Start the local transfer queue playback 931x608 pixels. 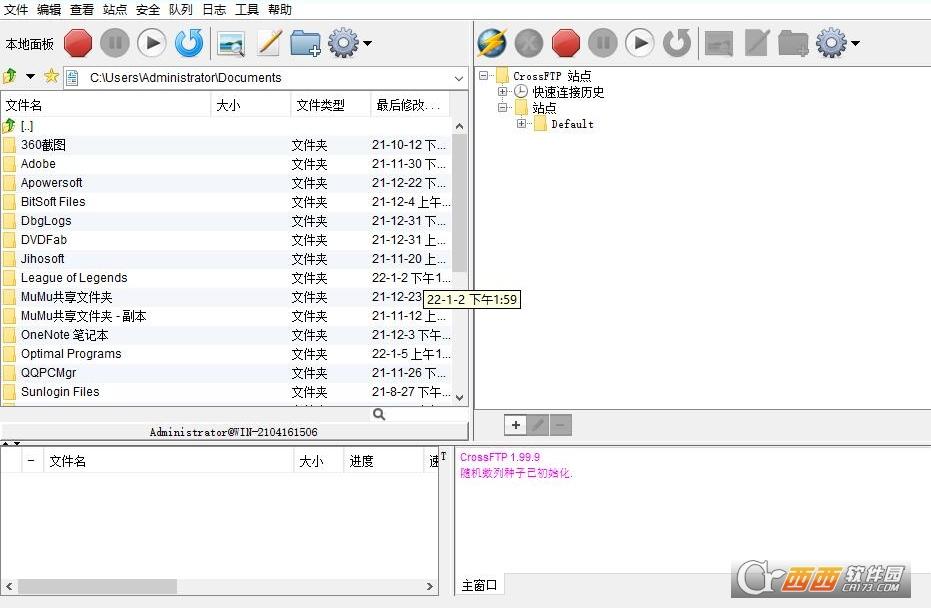pos(151,43)
